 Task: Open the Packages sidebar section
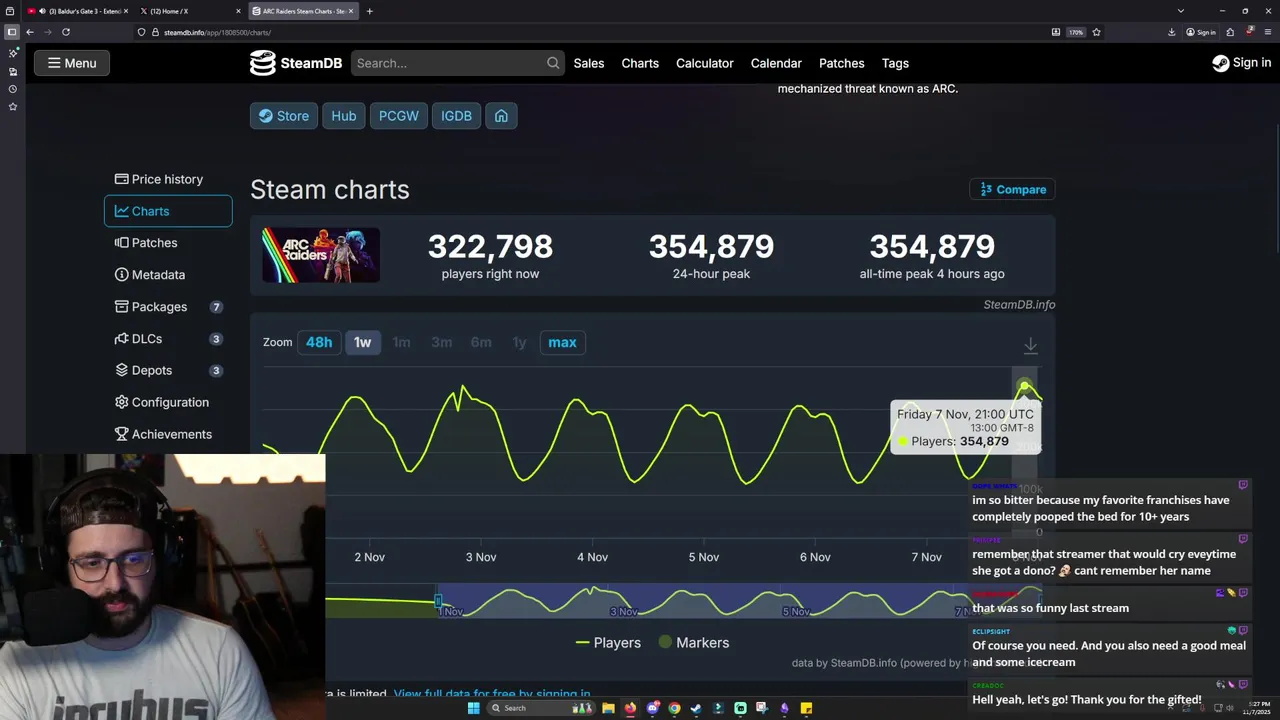pos(168,307)
